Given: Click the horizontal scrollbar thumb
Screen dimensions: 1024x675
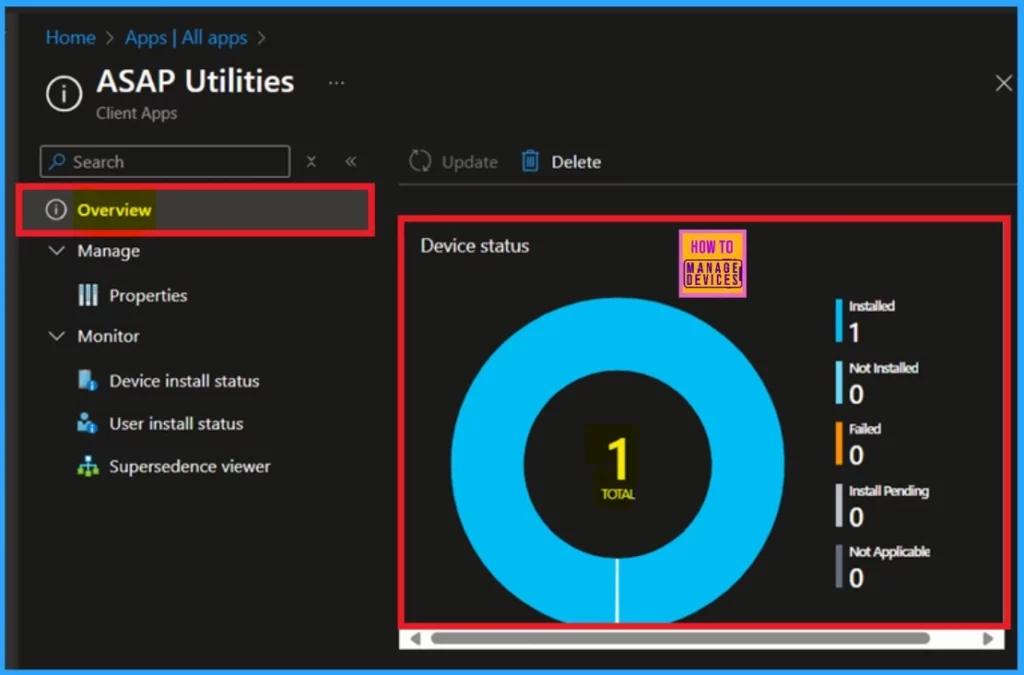Looking at the screenshot, I should point(680,638).
